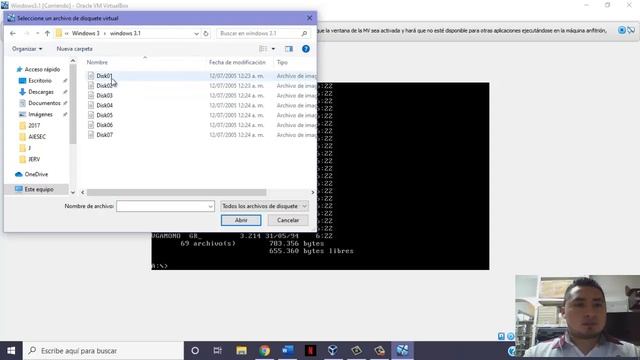Select the Disk01 image file

click(x=104, y=76)
